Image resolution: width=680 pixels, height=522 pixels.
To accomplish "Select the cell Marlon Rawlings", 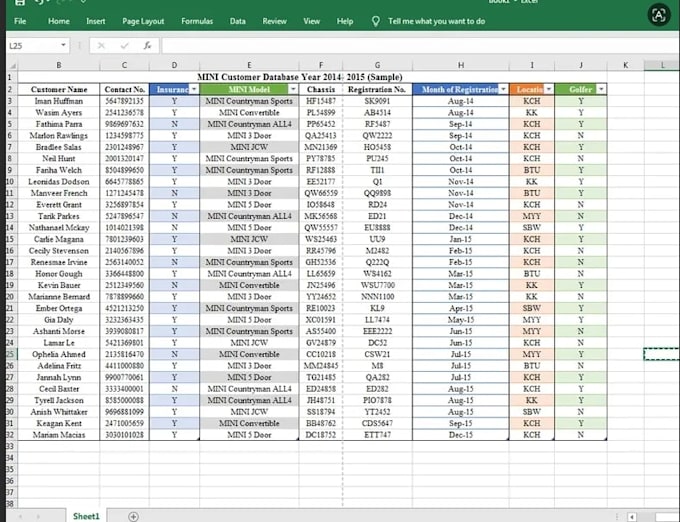I will point(59,135).
